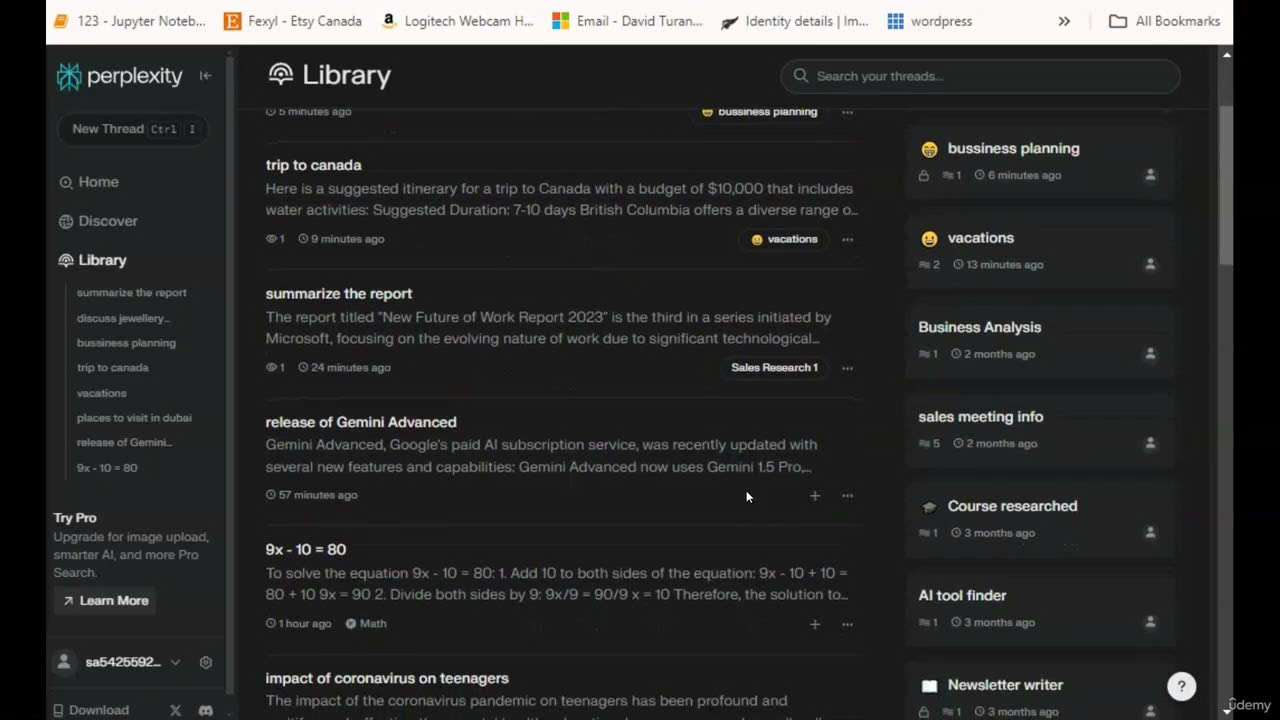
Task: Open the vacations collection tag
Action: [784, 240]
